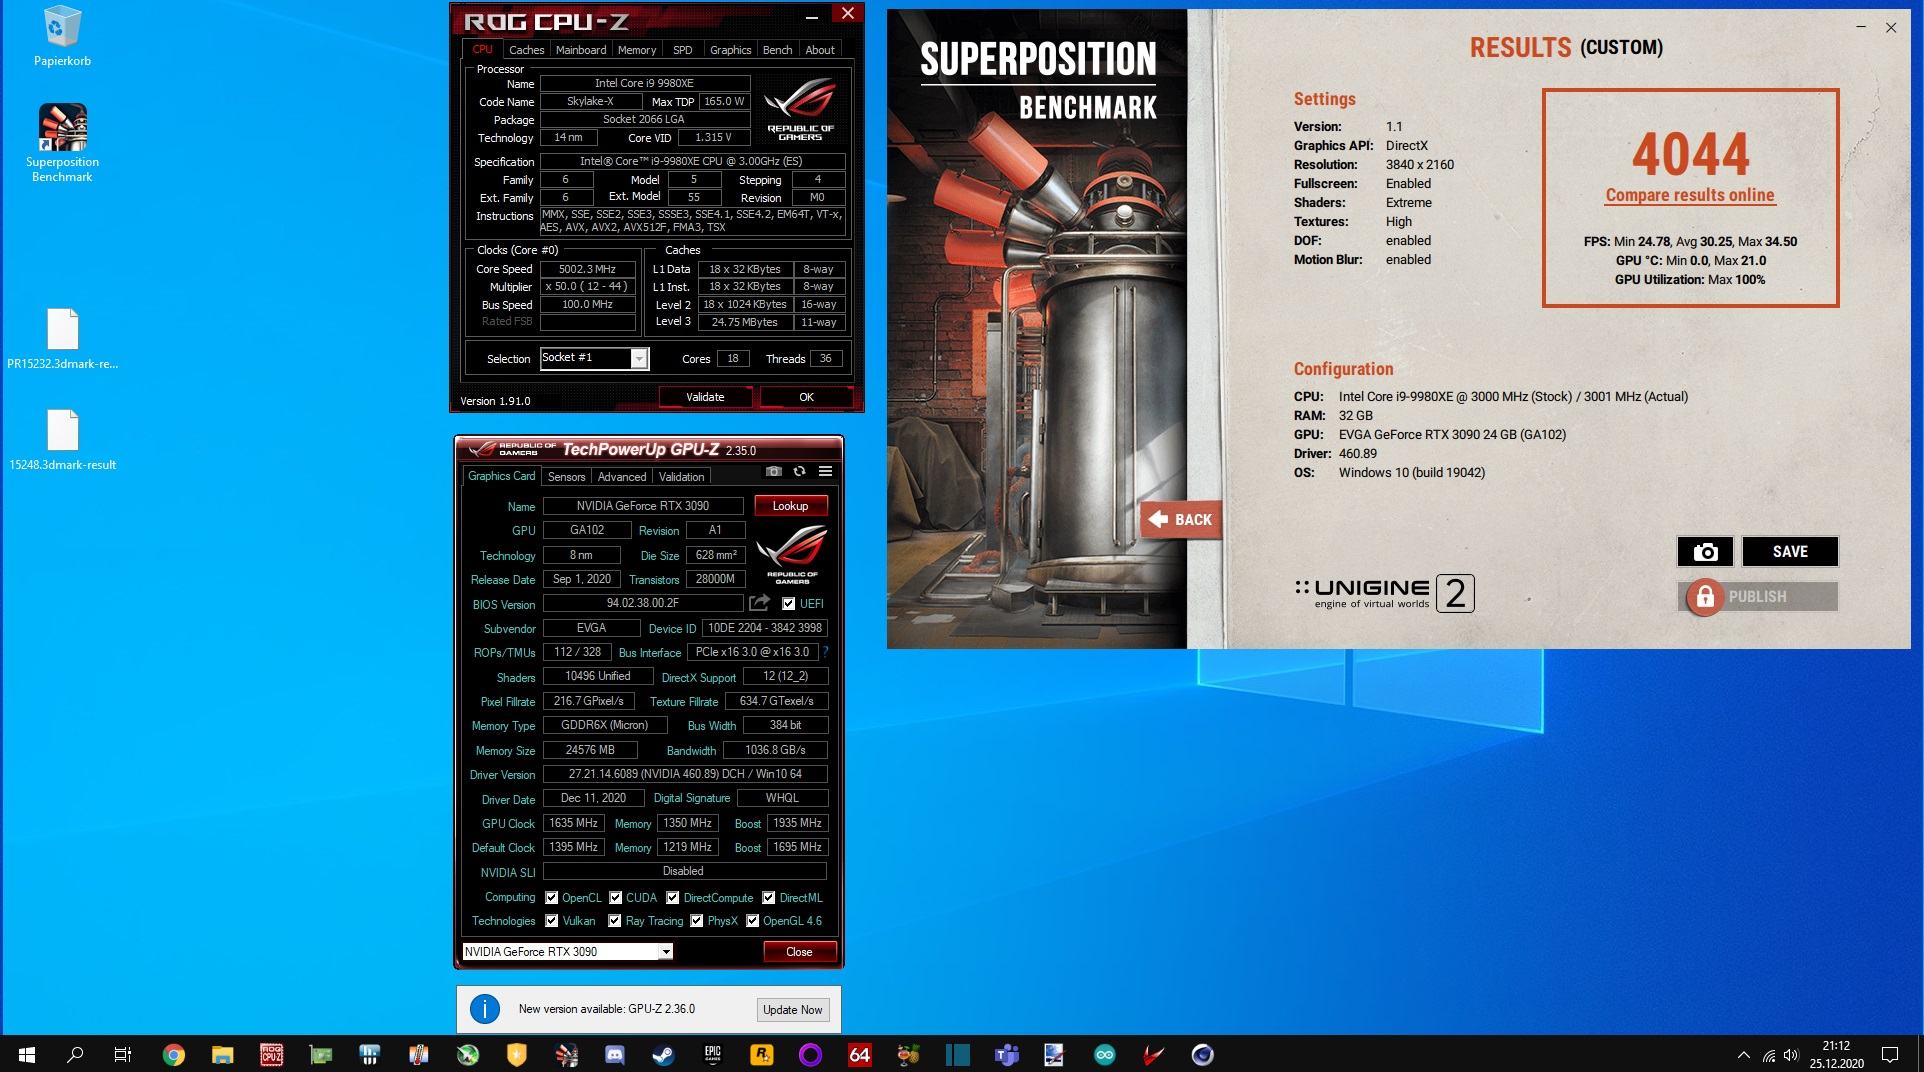Click the GPU-Z refresh icon
The height and width of the screenshot is (1072, 1924).
pyautogui.click(x=799, y=471)
